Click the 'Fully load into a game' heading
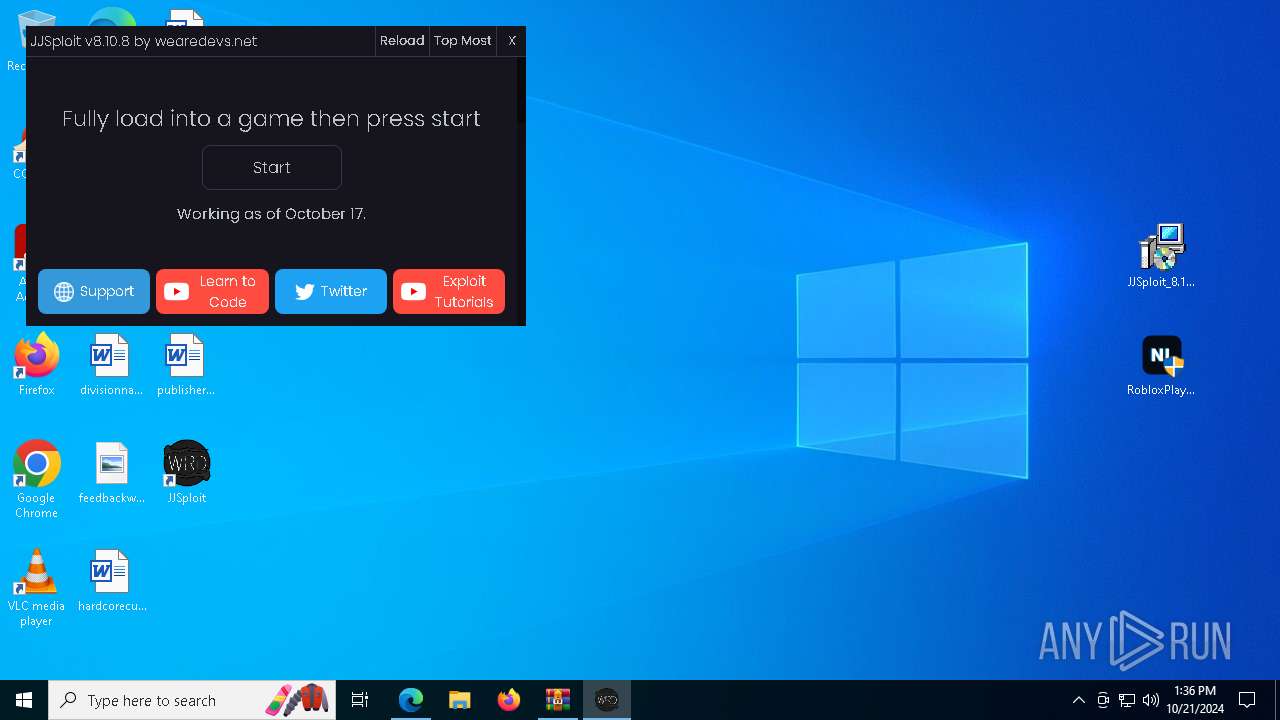Image resolution: width=1280 pixels, height=720 pixels. (x=271, y=118)
